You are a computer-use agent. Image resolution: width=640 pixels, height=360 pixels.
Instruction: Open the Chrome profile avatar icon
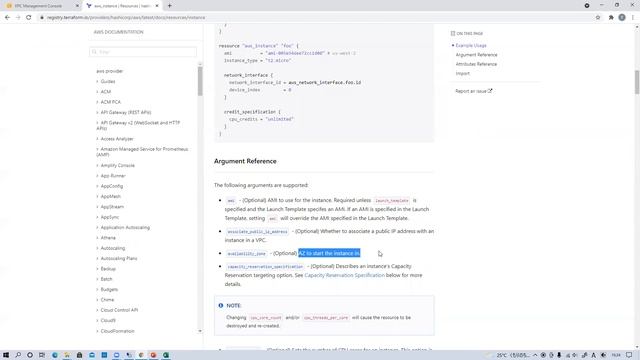pyautogui.click(x=622, y=18)
